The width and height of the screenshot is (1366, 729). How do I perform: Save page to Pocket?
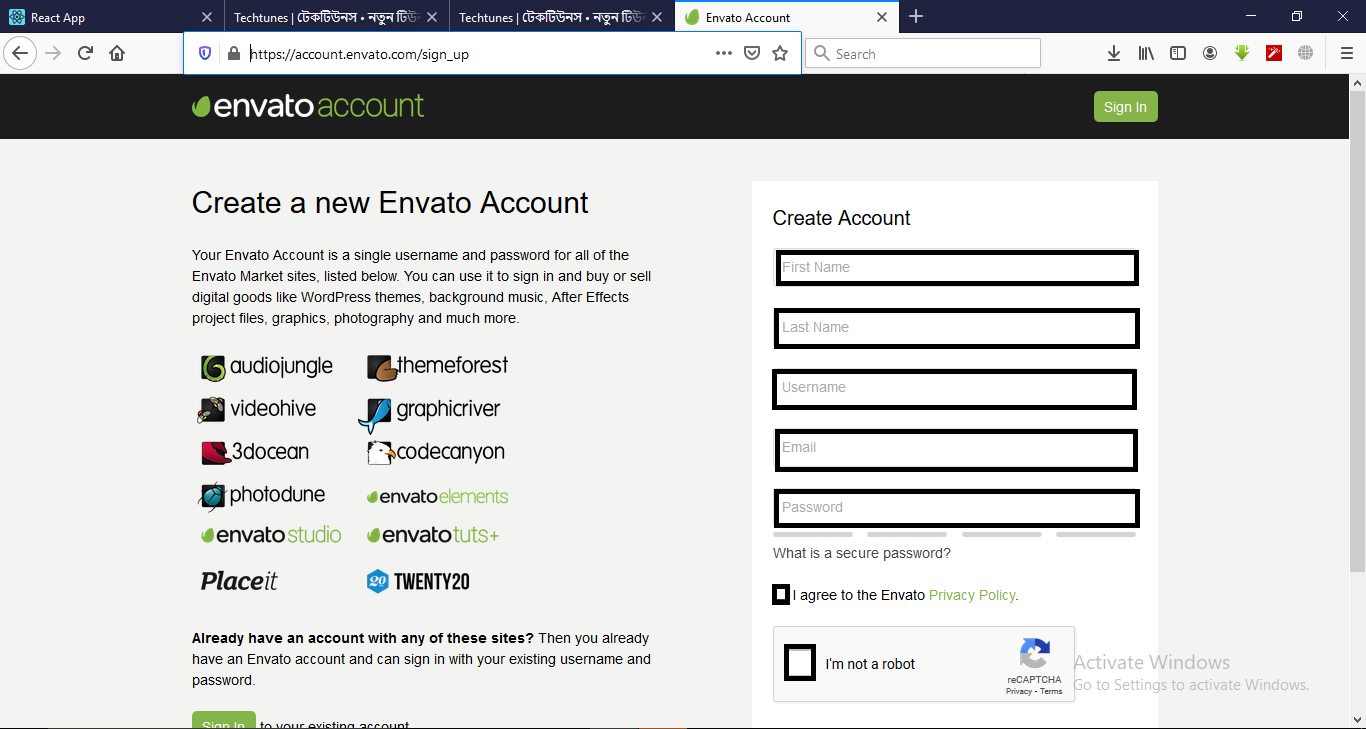tap(752, 54)
